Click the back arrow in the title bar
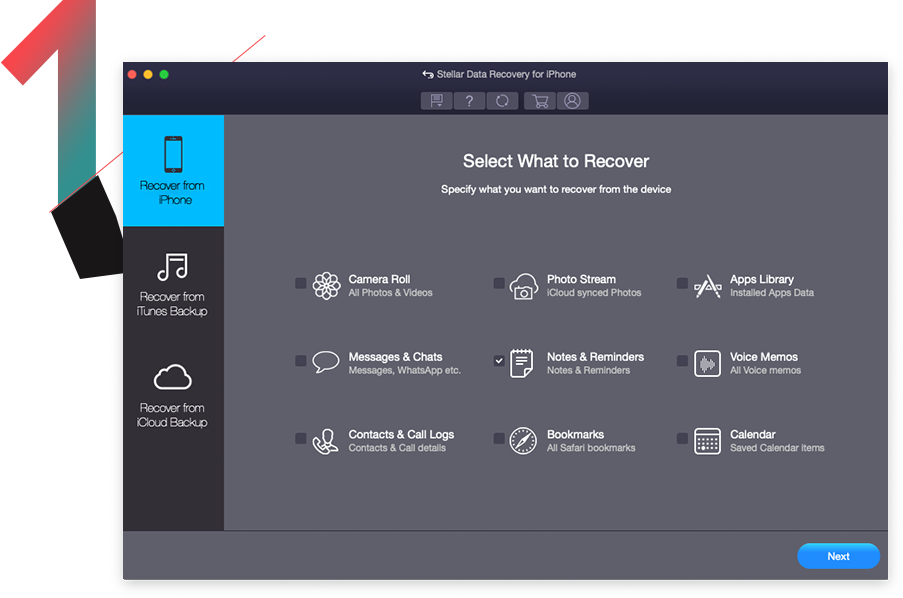This screenshot has width=903, height=598. pyautogui.click(x=427, y=73)
